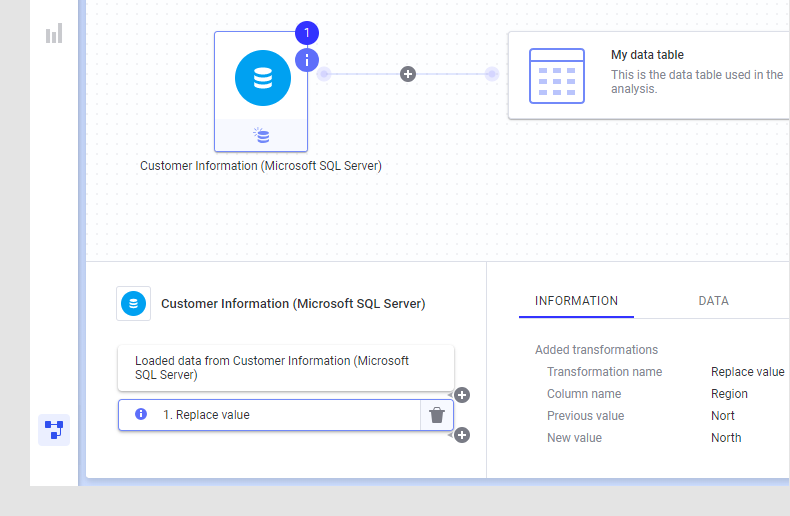
Task: Click the 'New value' label
Action: [x=574, y=438]
